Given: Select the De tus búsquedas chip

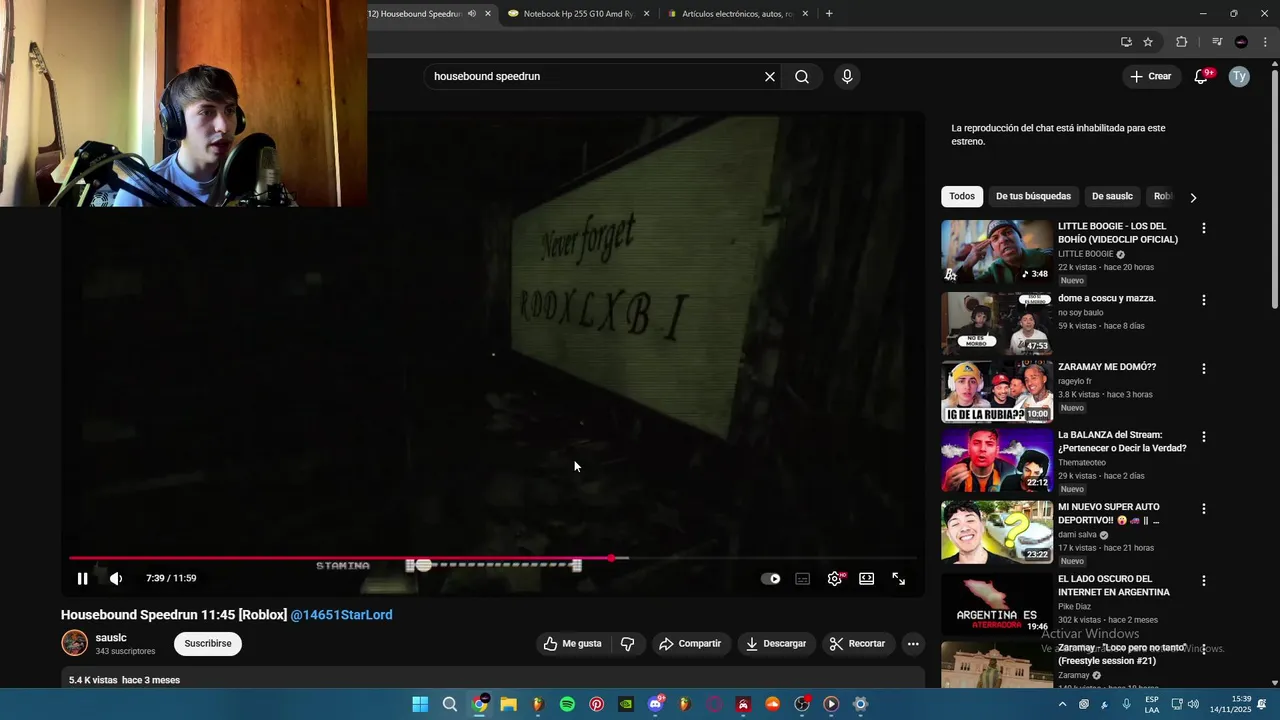Looking at the screenshot, I should 1033,196.
